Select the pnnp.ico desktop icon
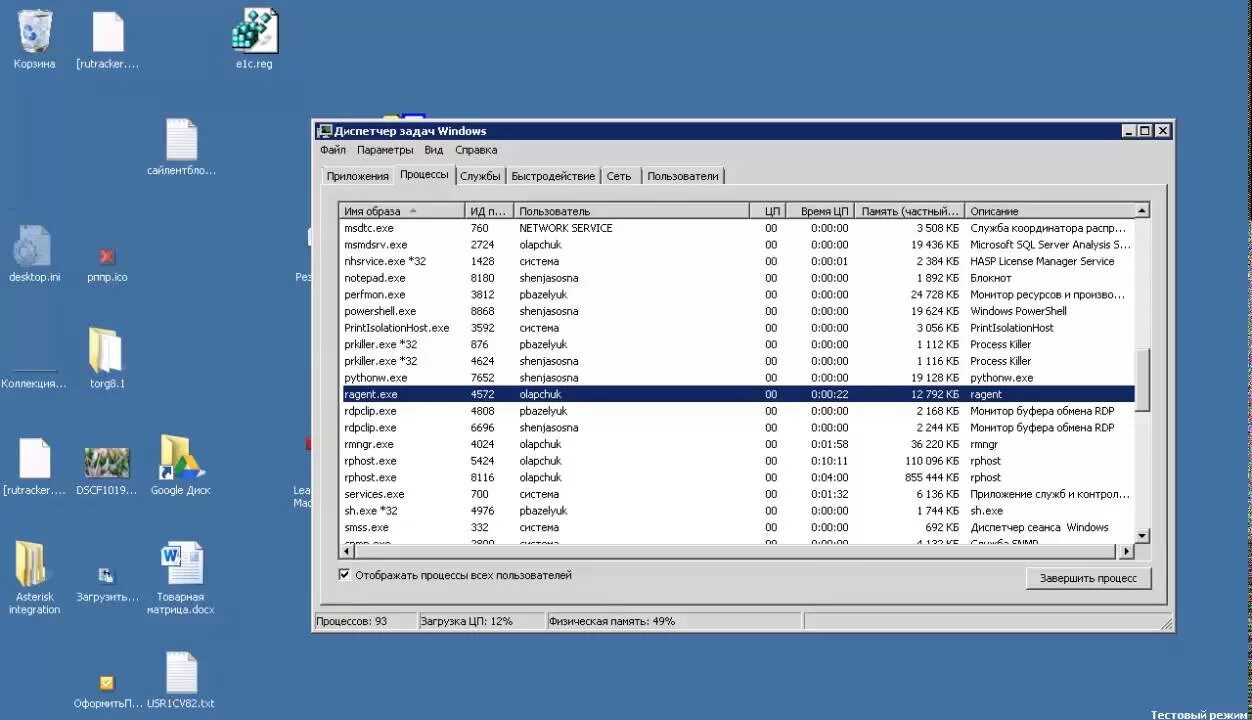This screenshot has height=720, width=1252. point(107,264)
